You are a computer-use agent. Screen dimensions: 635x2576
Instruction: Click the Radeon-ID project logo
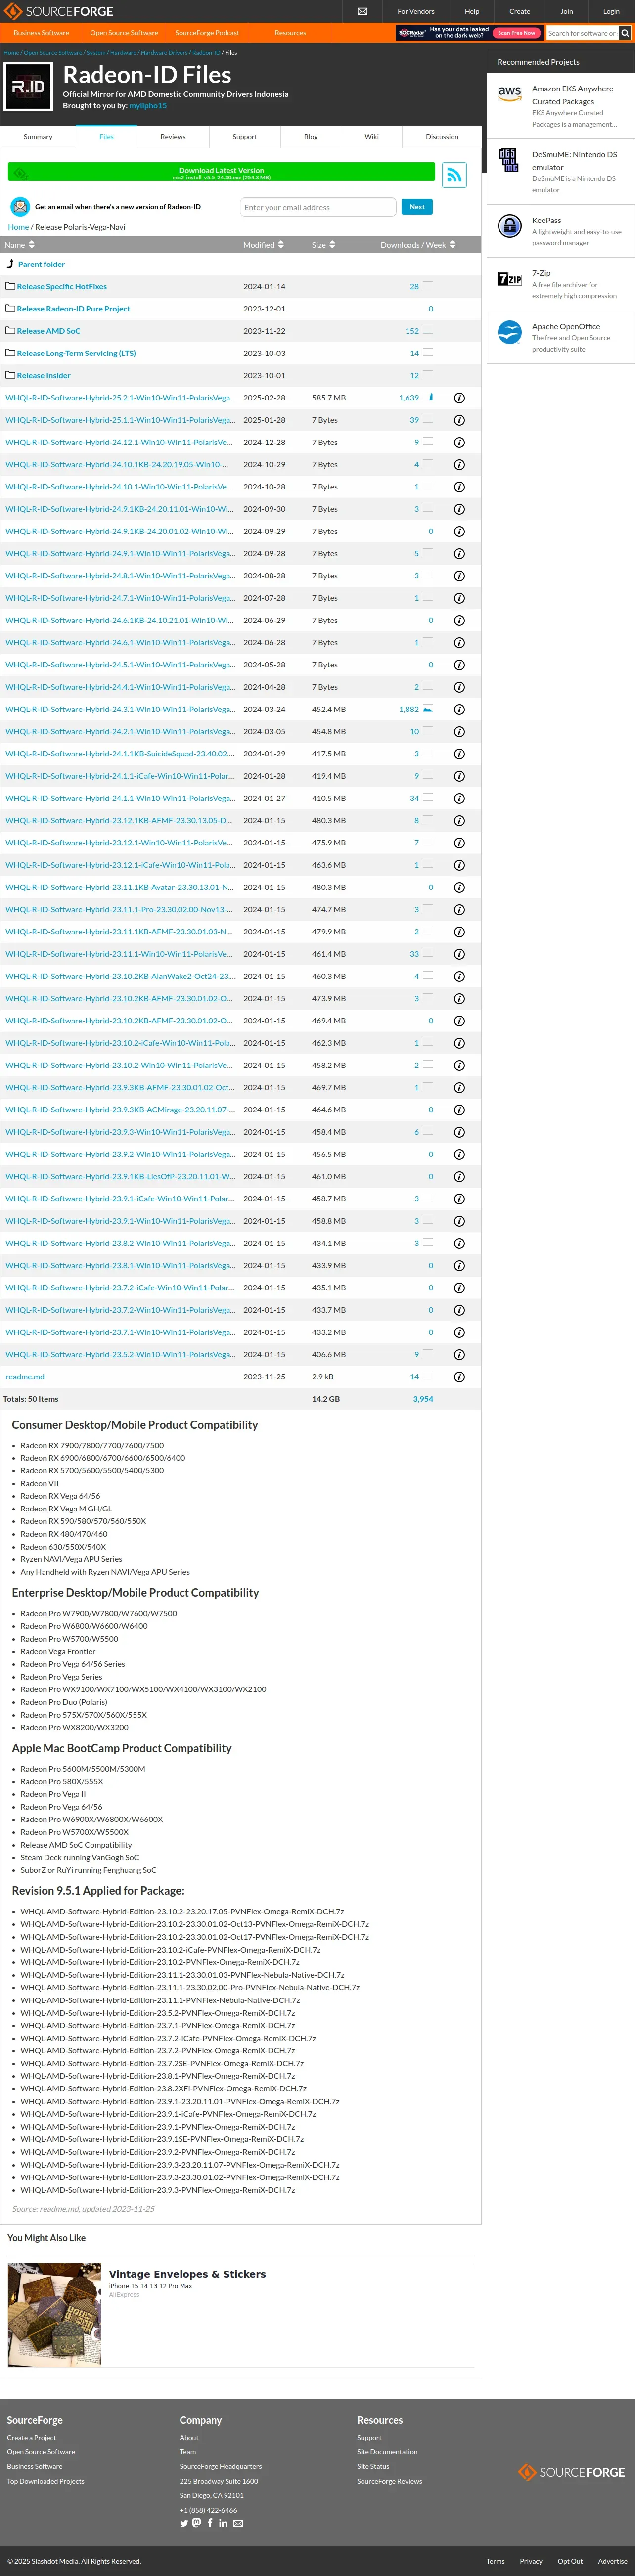click(28, 87)
